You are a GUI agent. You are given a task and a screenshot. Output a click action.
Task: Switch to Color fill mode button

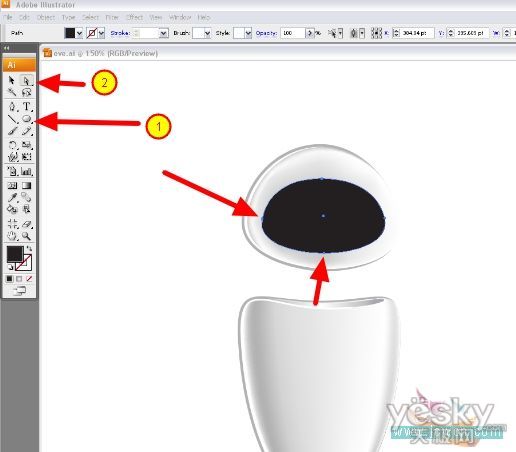[x=9, y=279]
